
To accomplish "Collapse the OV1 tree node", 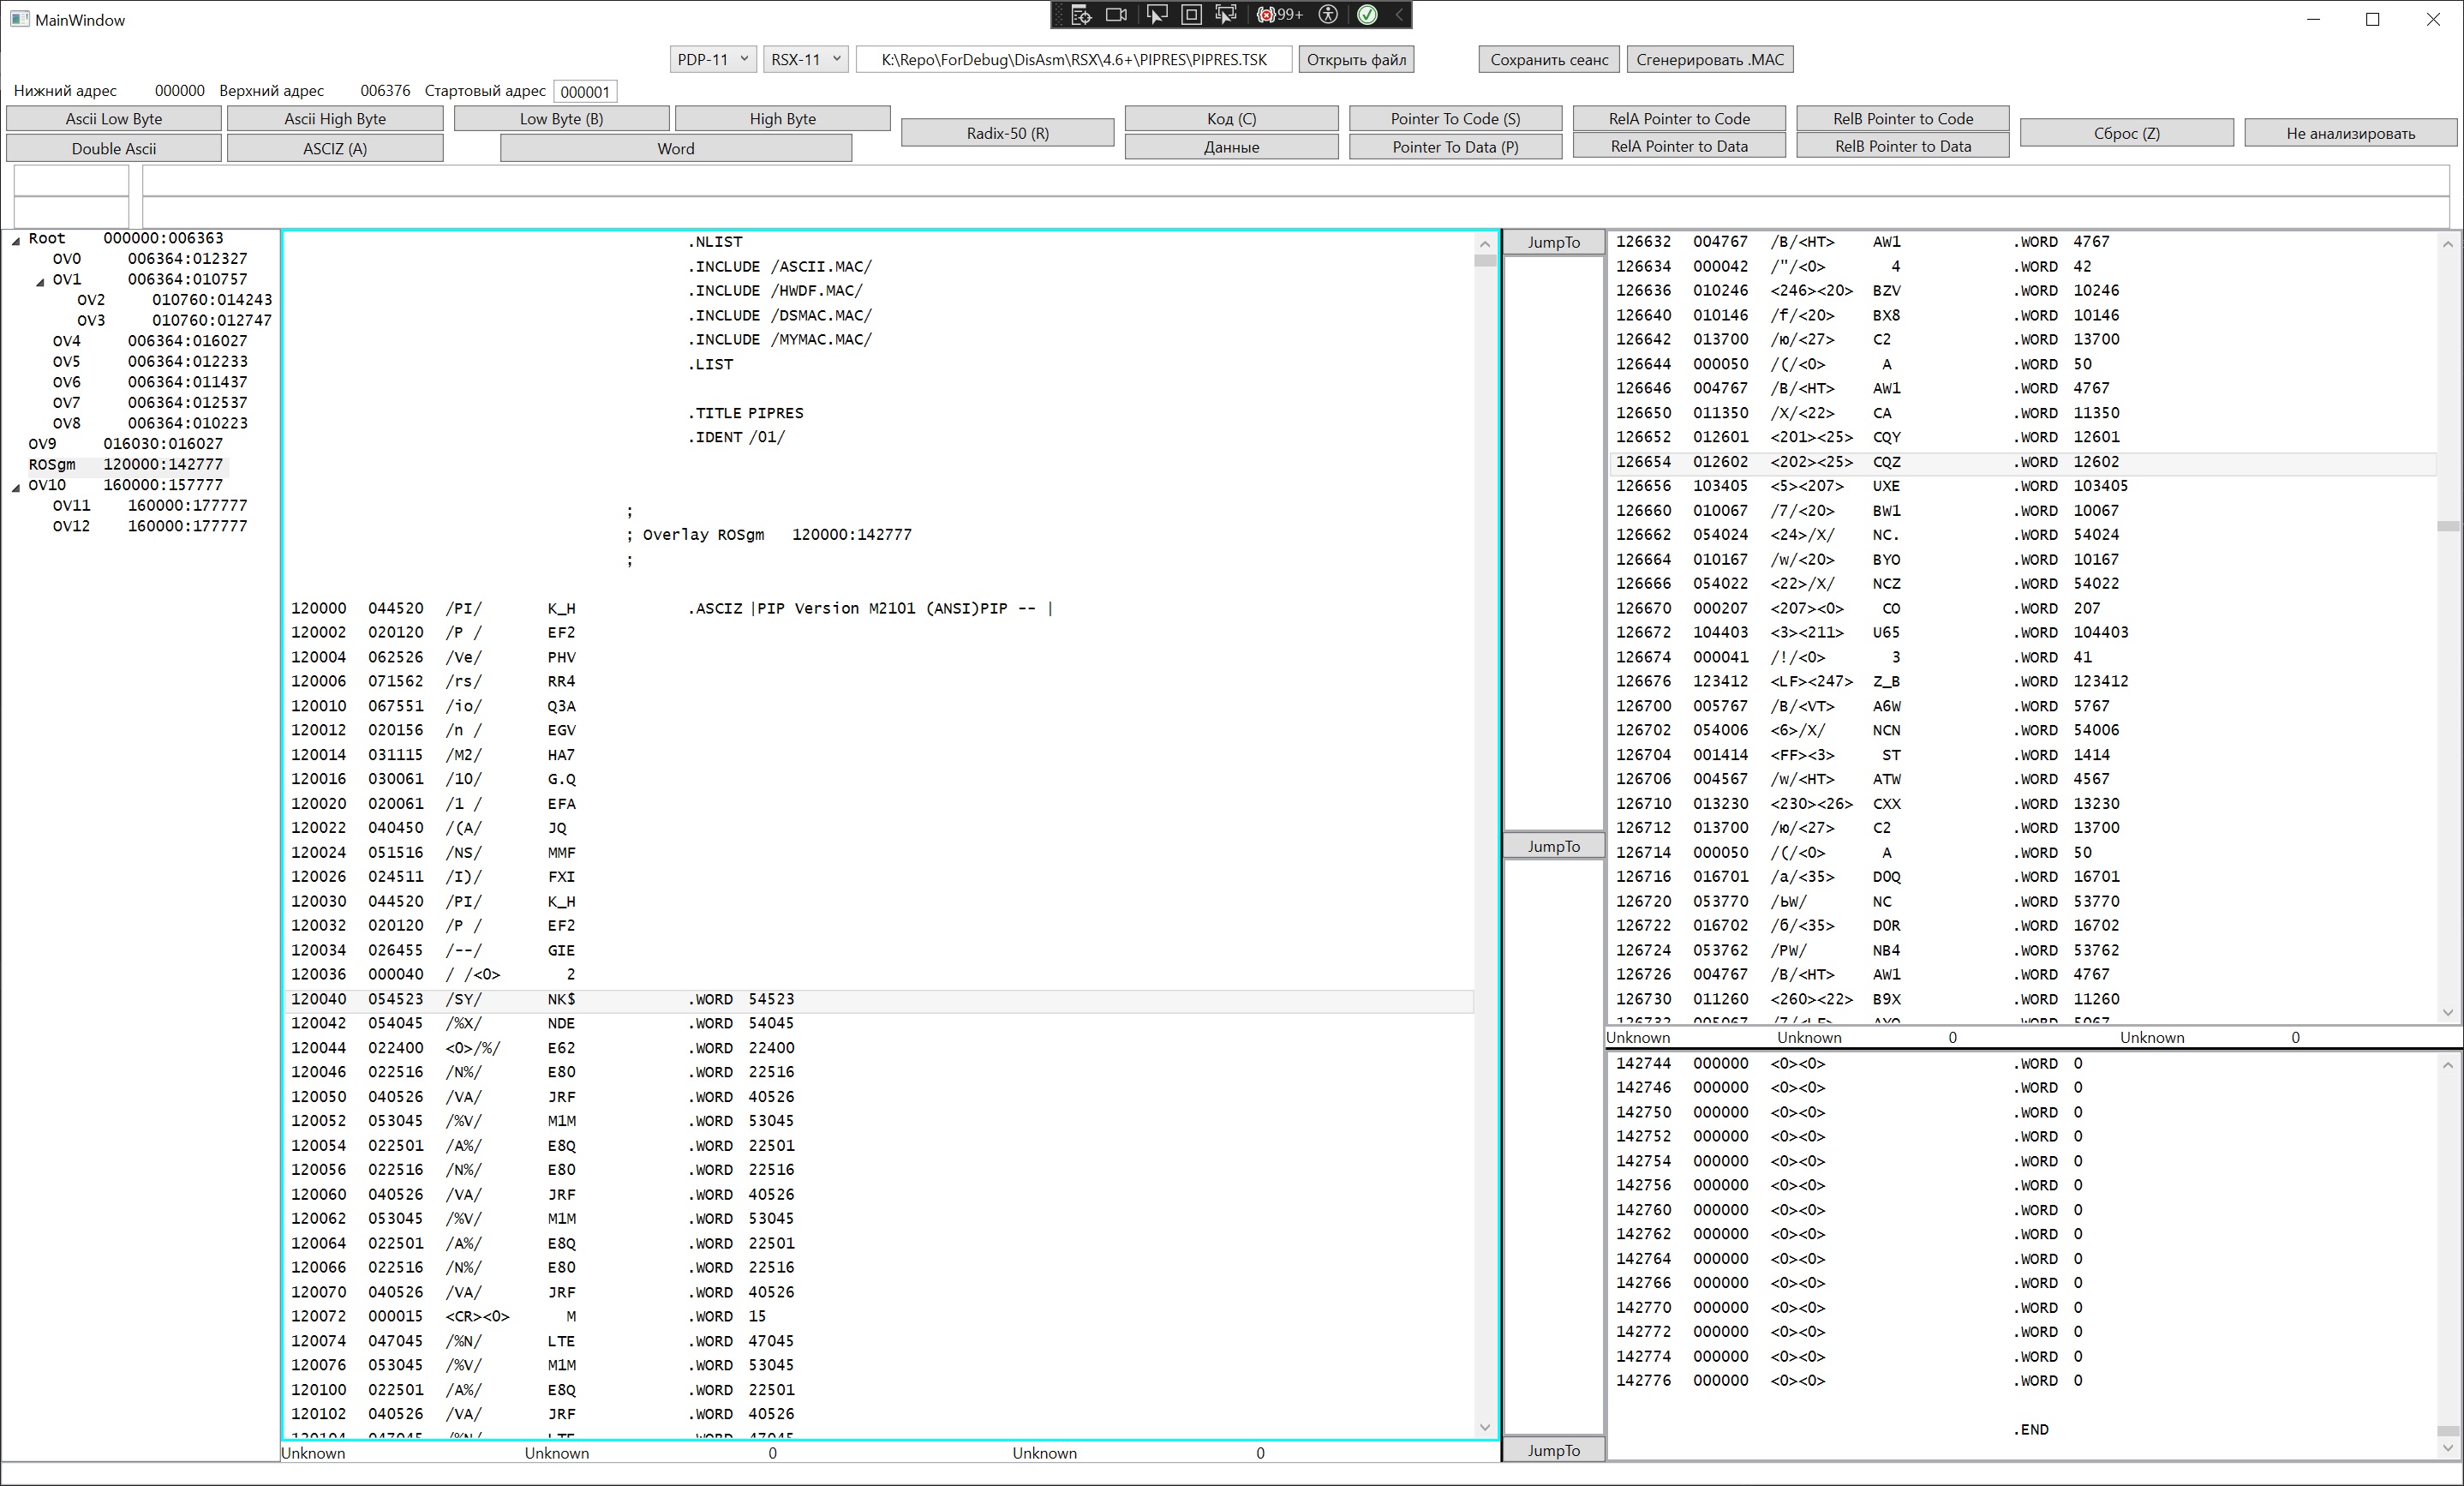I will coord(40,281).
